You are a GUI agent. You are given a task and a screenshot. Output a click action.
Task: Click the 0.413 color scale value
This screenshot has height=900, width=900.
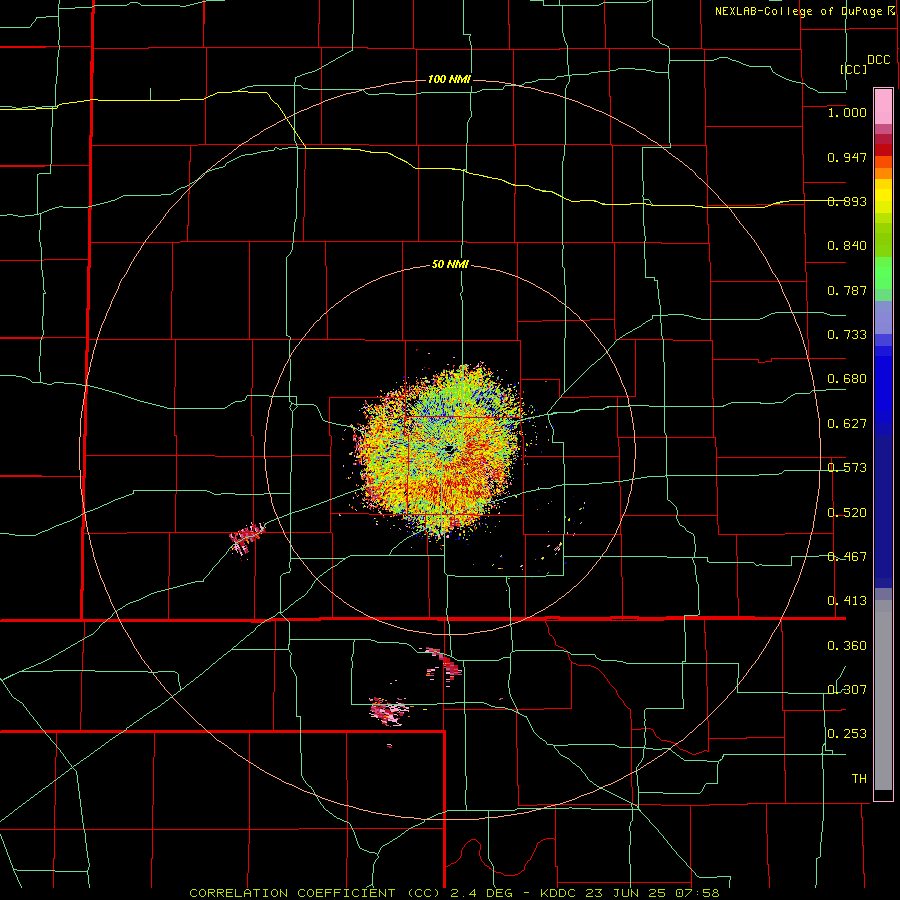tap(847, 601)
